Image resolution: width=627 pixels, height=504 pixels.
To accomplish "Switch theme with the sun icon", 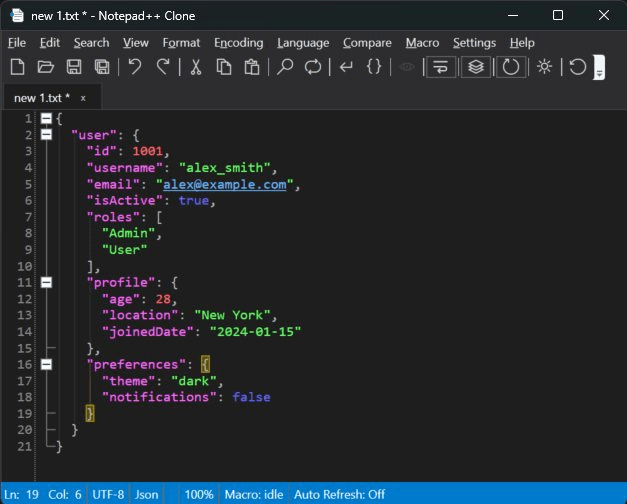I will (x=544, y=67).
